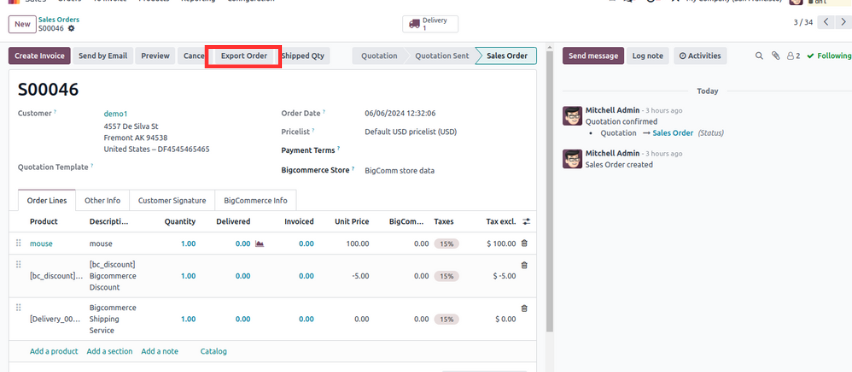Open the Delivery smart button
The image size is (852, 372).
point(430,24)
